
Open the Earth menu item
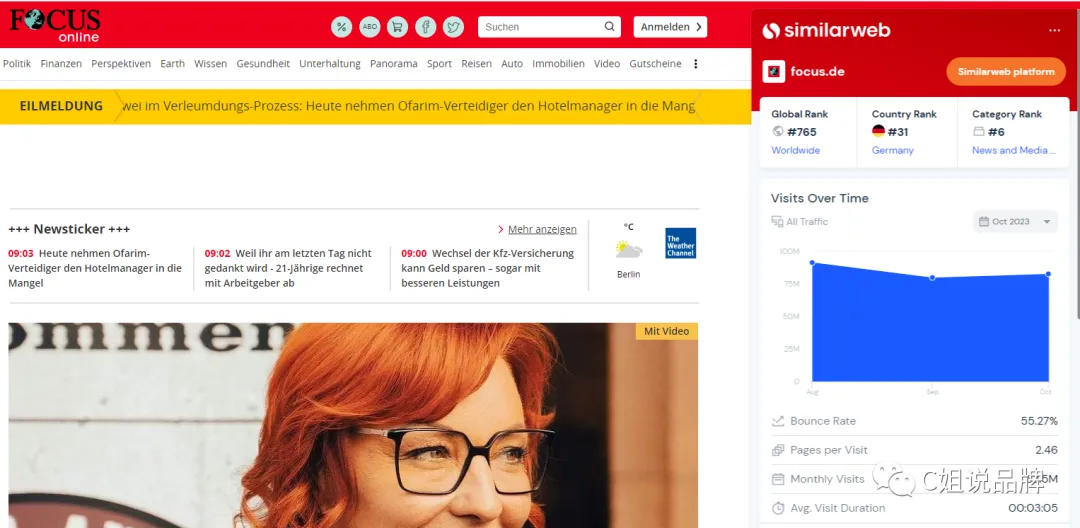tap(172, 63)
